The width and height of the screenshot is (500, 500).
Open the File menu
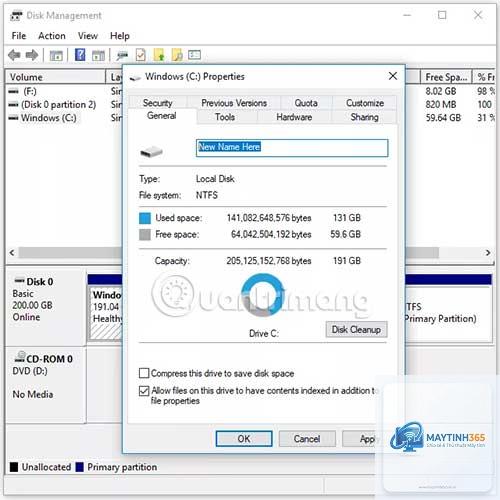19,36
